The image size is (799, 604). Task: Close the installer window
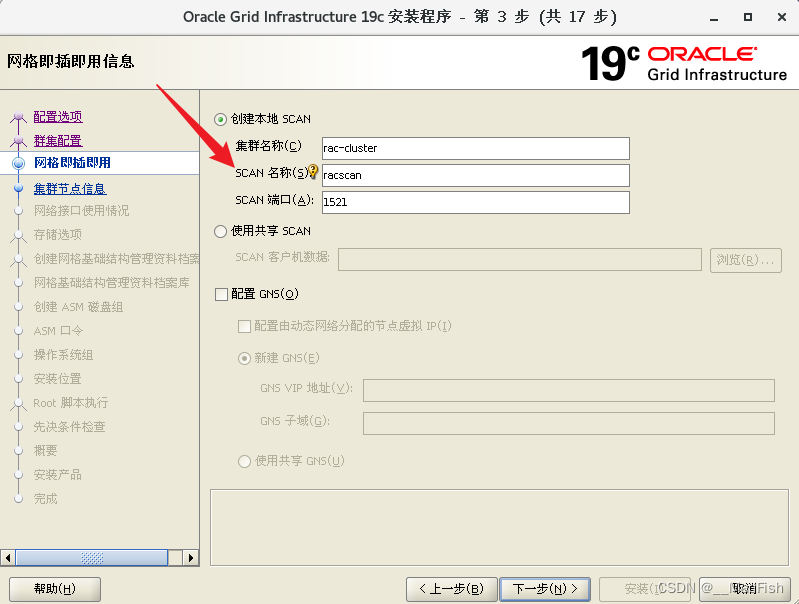coord(782,17)
